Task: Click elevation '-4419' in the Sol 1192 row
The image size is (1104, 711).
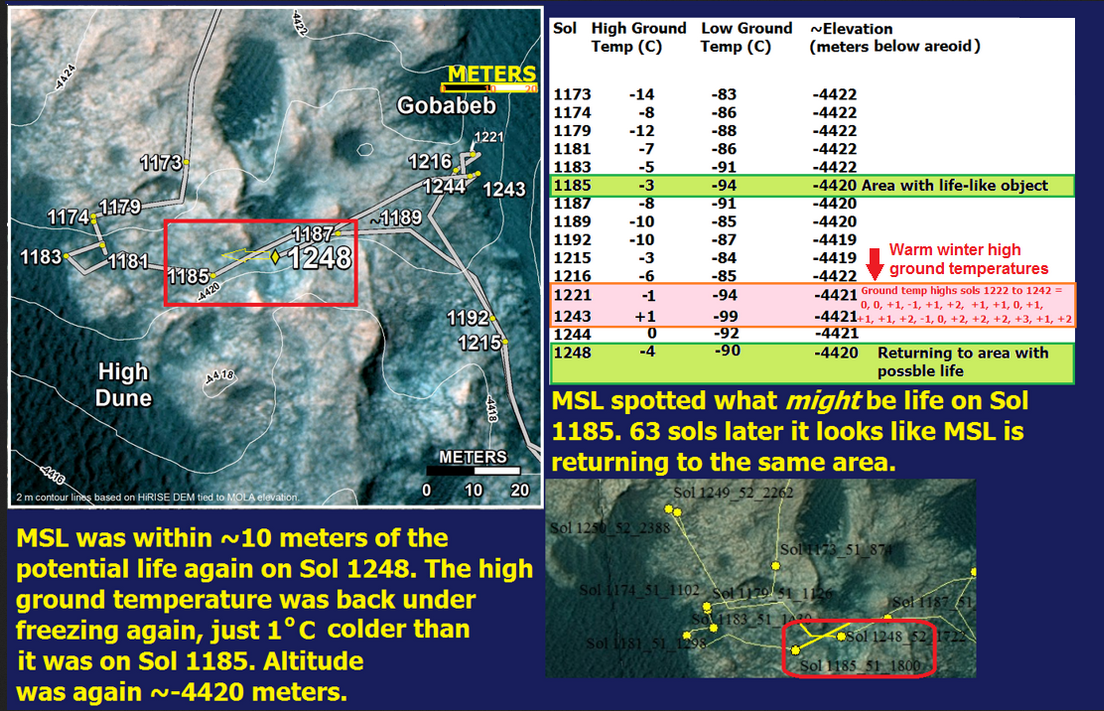Action: [834, 240]
